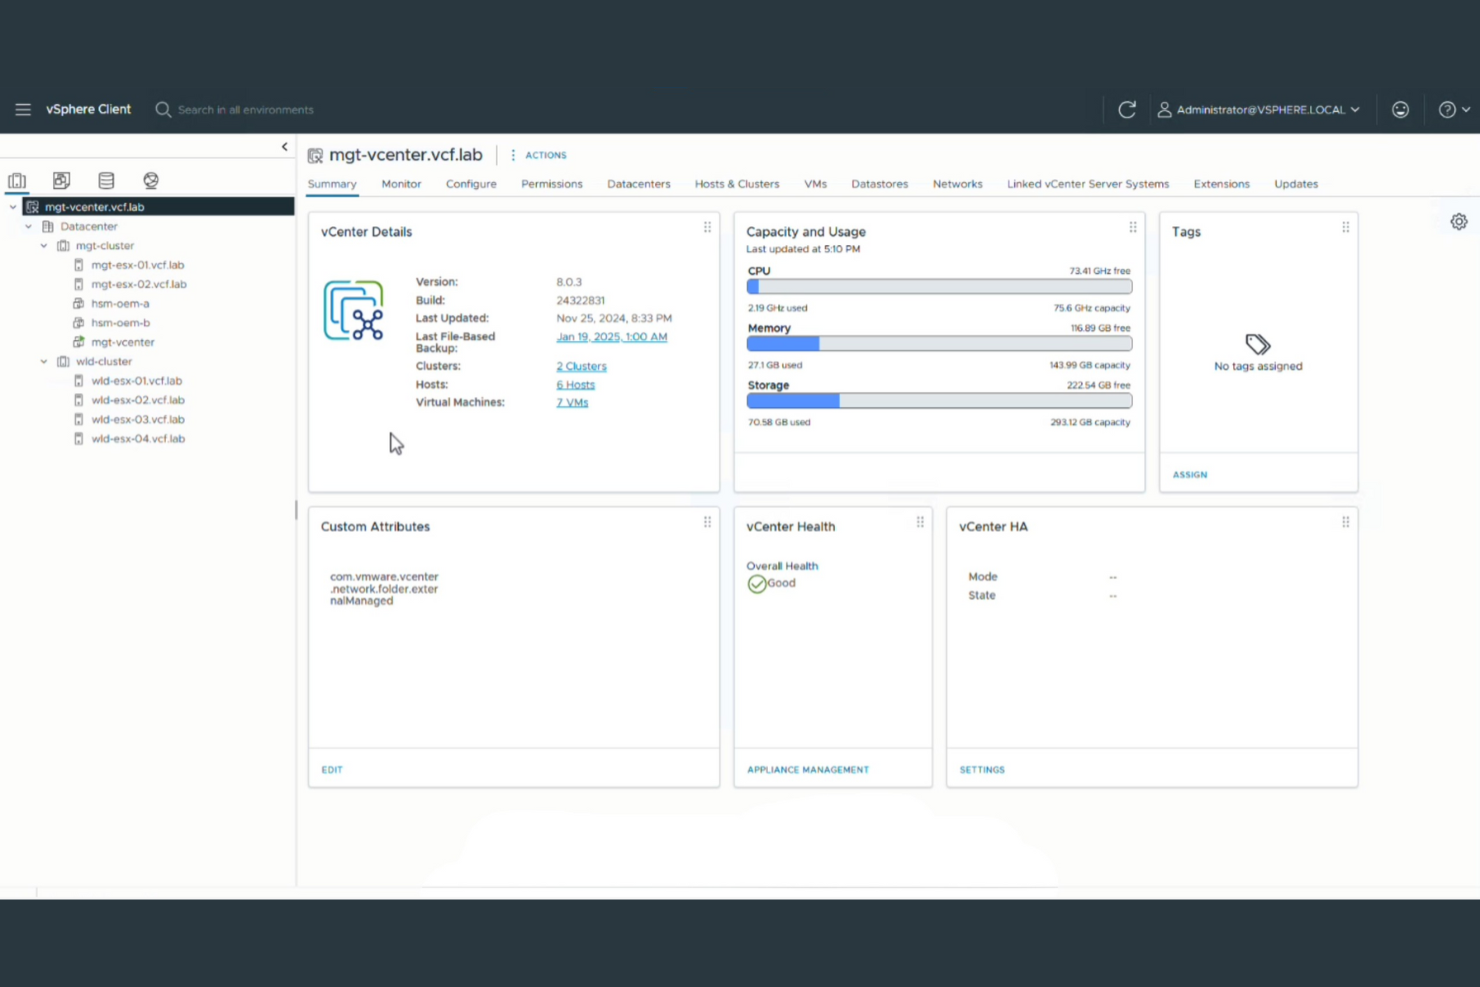Viewport: 1480px width, 987px height.
Task: Click the vSphere Client title
Action: coord(88,109)
